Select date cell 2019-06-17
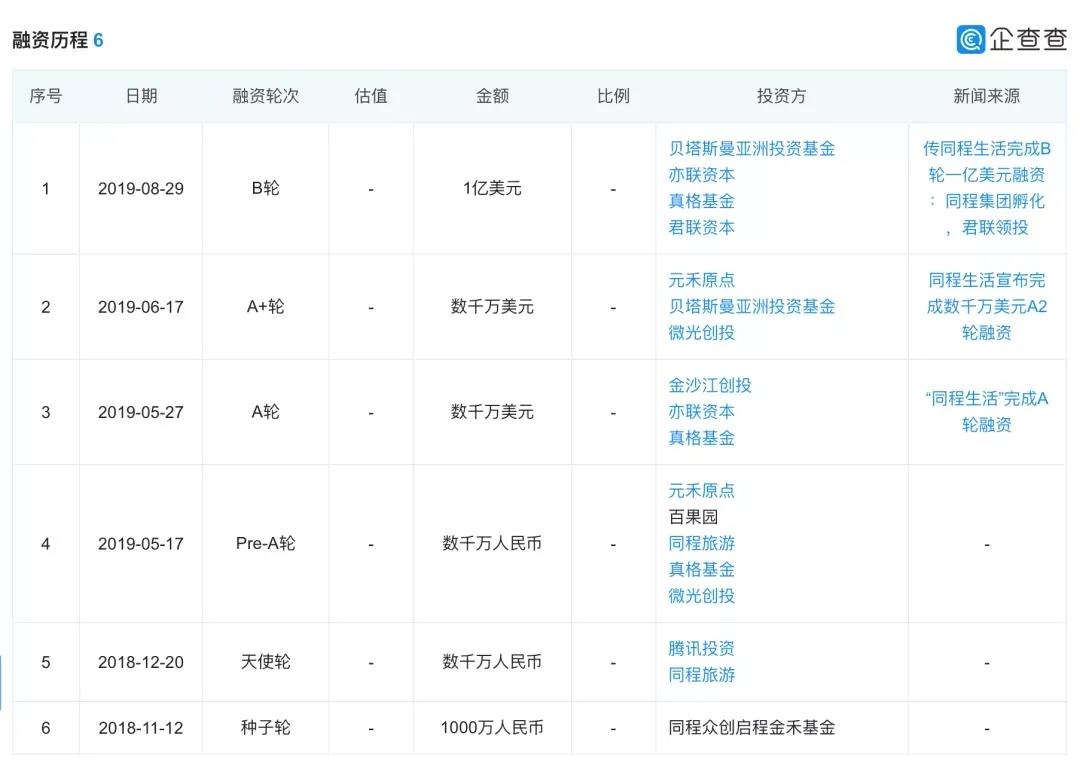The height and width of the screenshot is (781, 1080). coord(141,307)
